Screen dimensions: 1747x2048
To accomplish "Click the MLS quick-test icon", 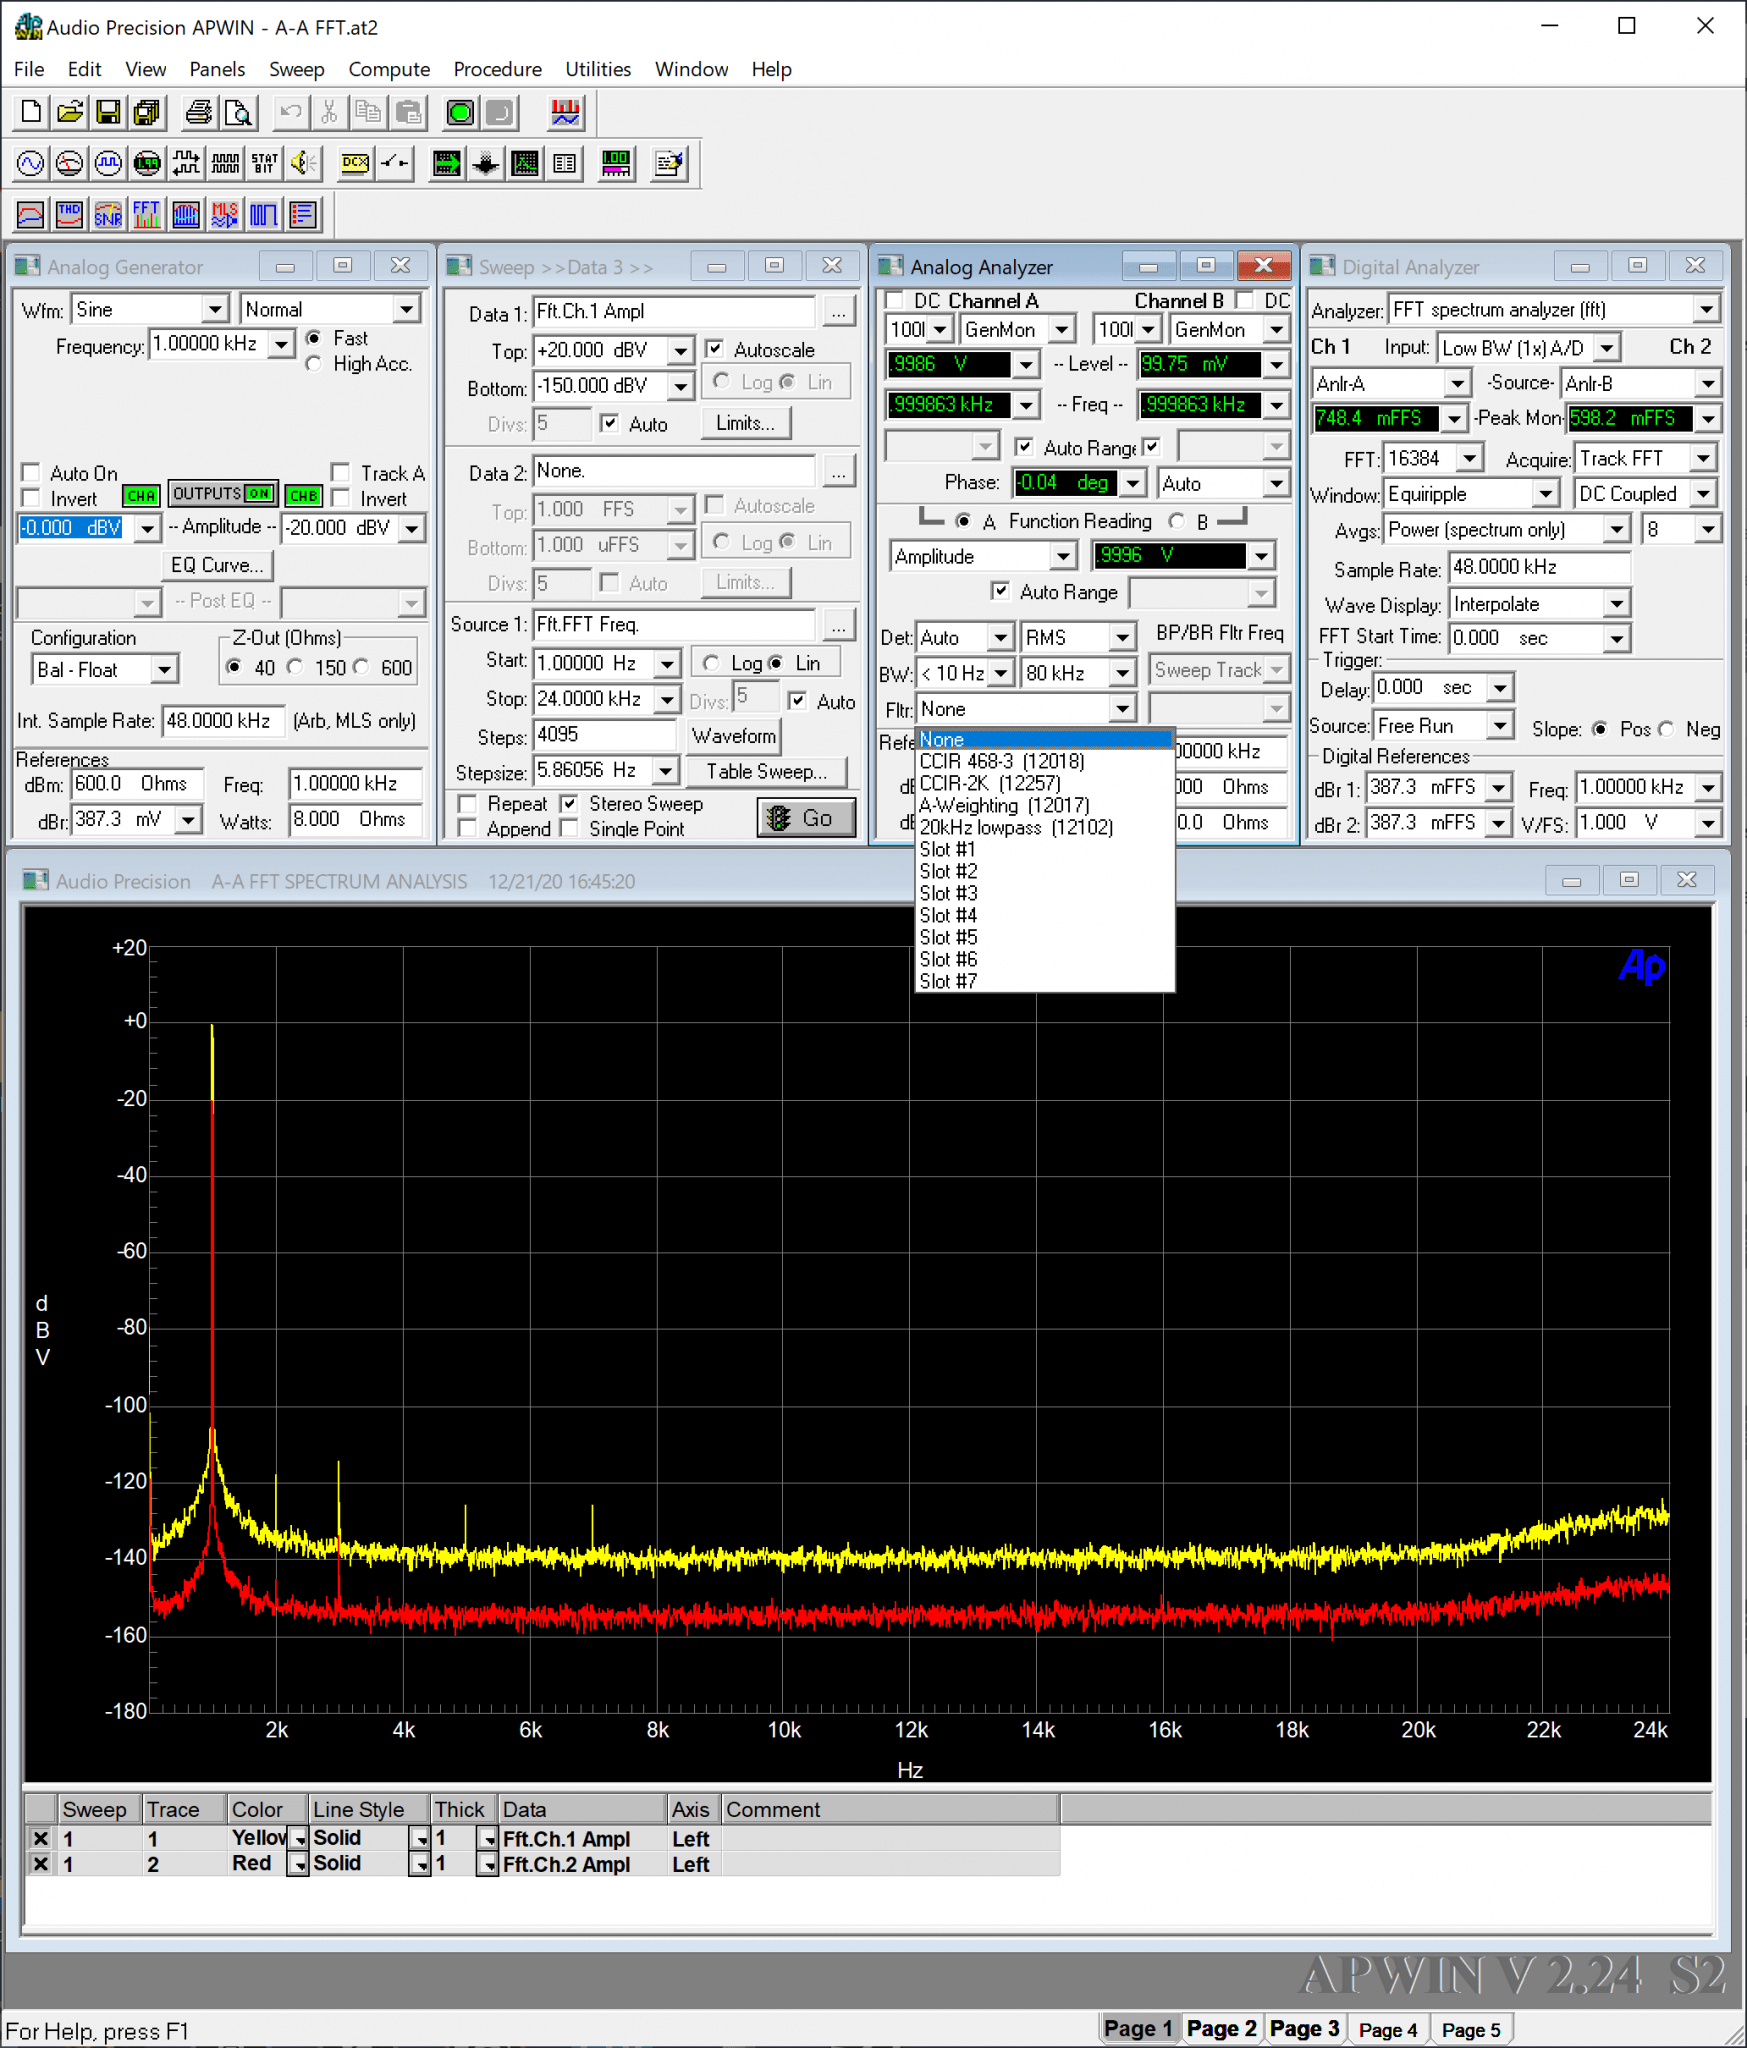I will 225,214.
